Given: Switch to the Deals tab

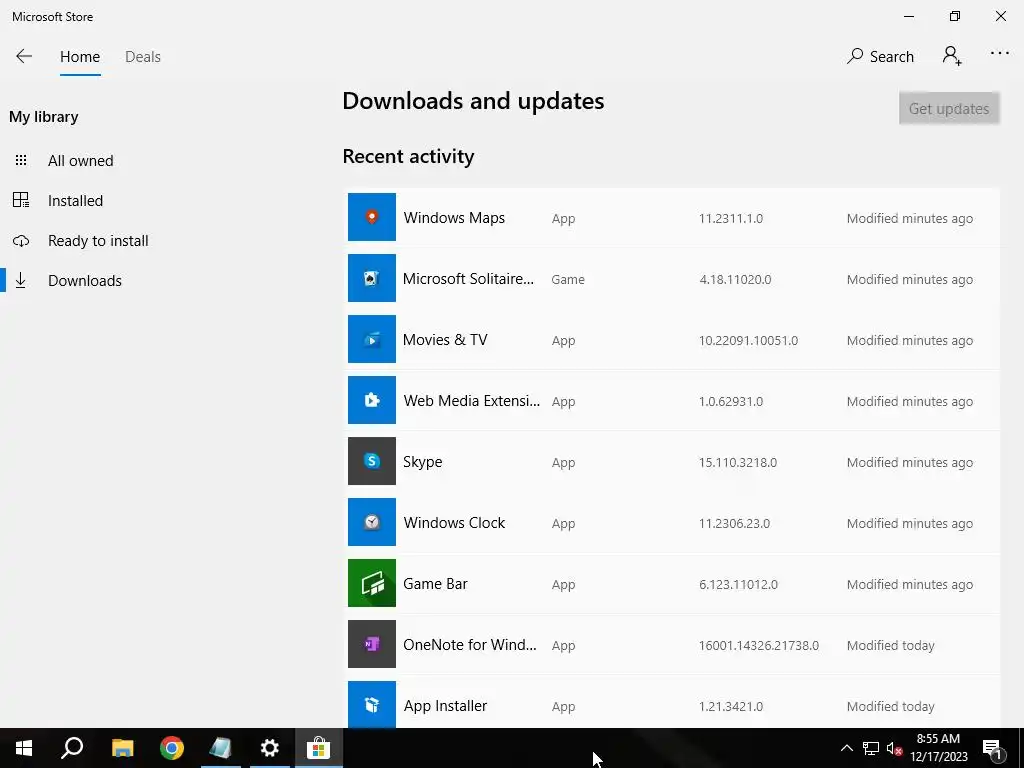Looking at the screenshot, I should tap(142, 57).
